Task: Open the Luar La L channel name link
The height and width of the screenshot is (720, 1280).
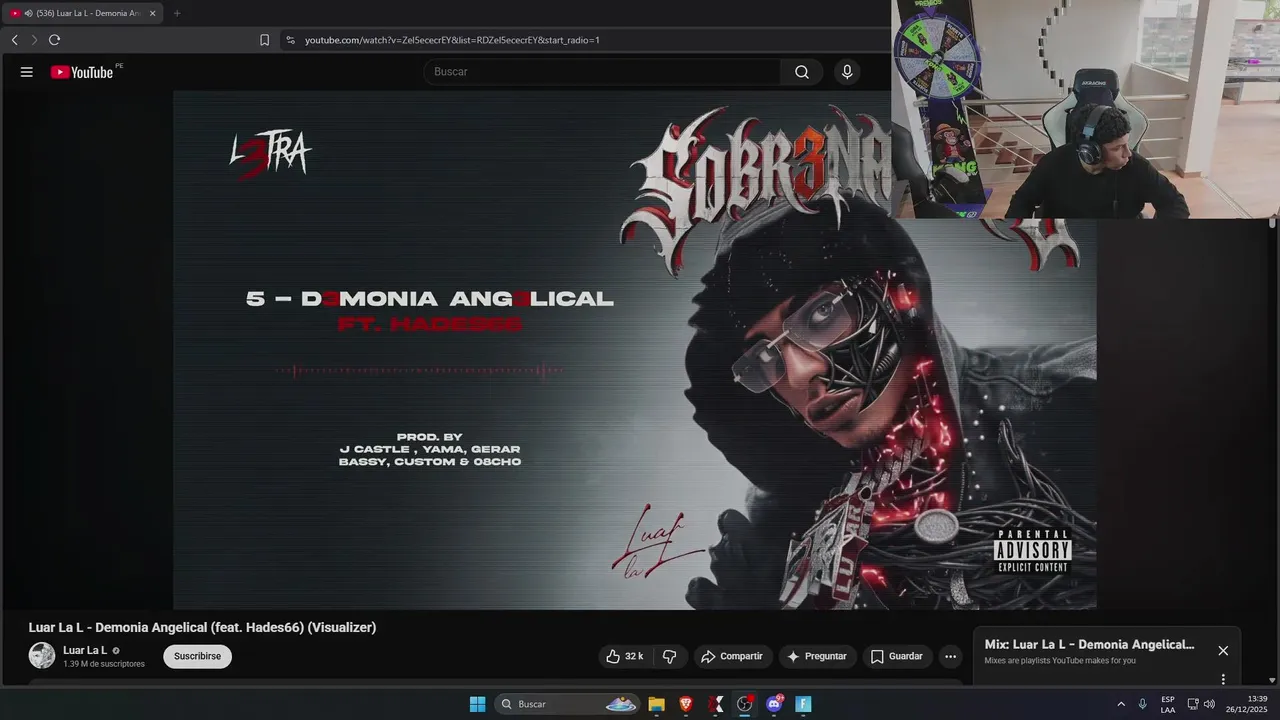Action: 85,650
